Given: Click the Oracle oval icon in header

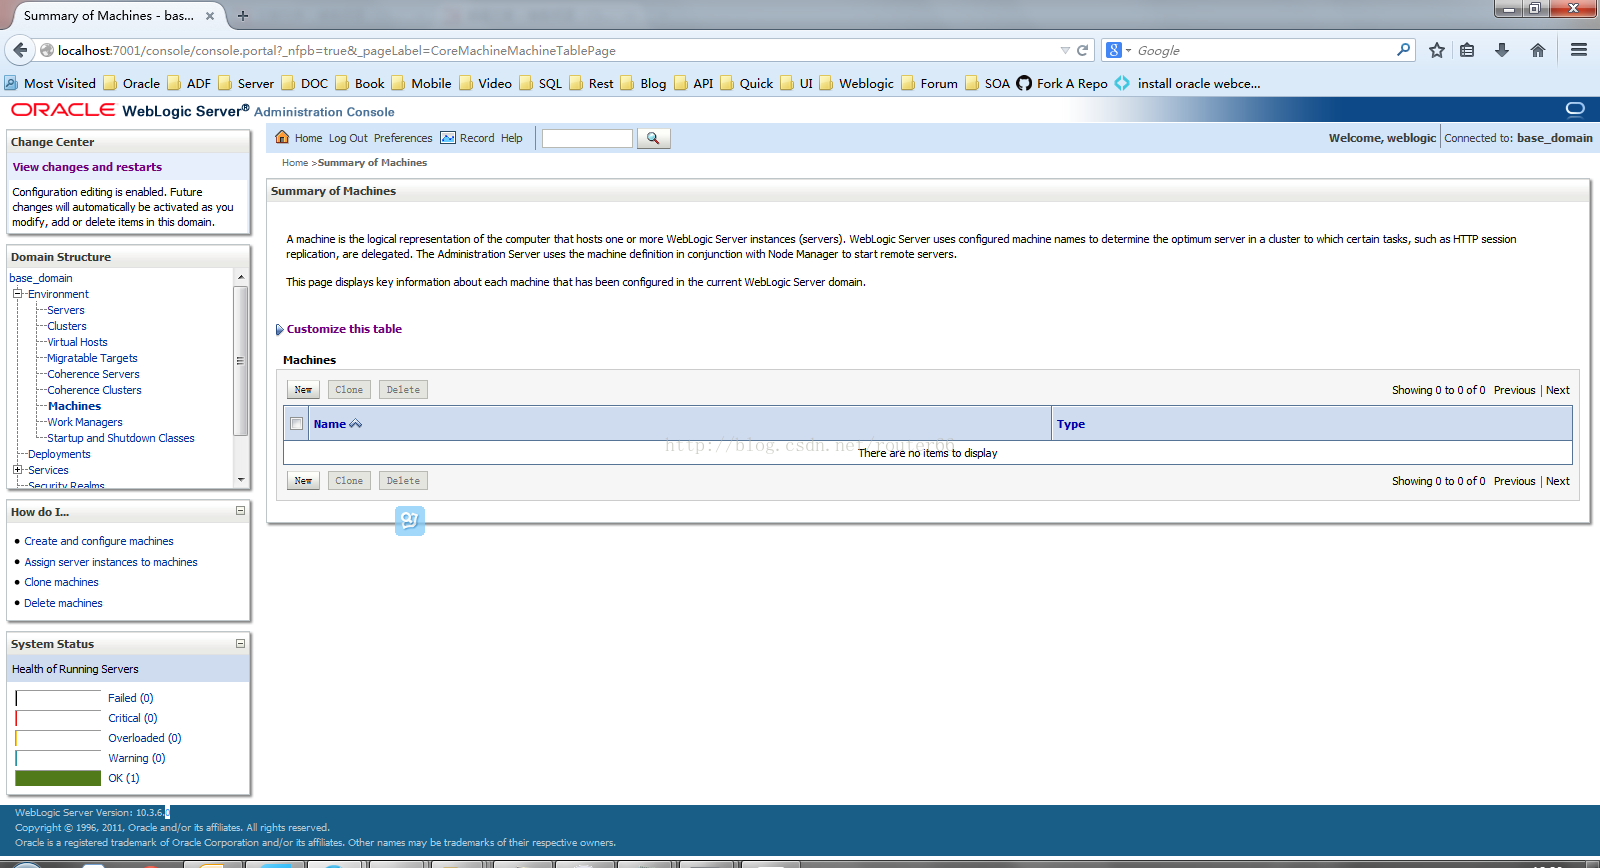Looking at the screenshot, I should 1575,109.
